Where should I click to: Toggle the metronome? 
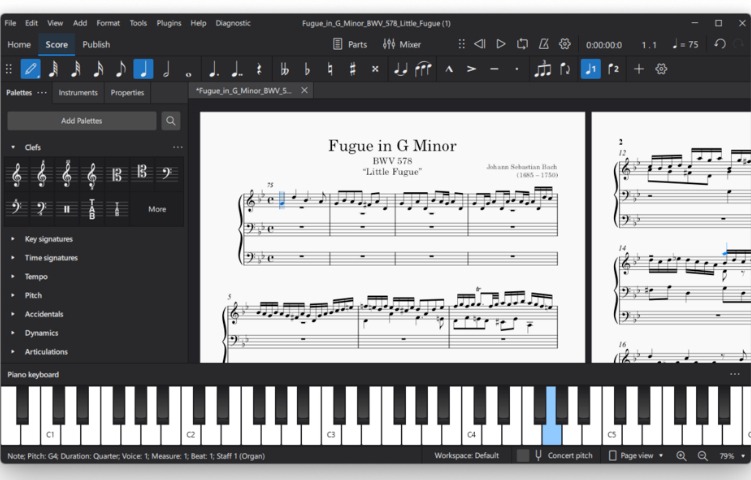pos(544,44)
